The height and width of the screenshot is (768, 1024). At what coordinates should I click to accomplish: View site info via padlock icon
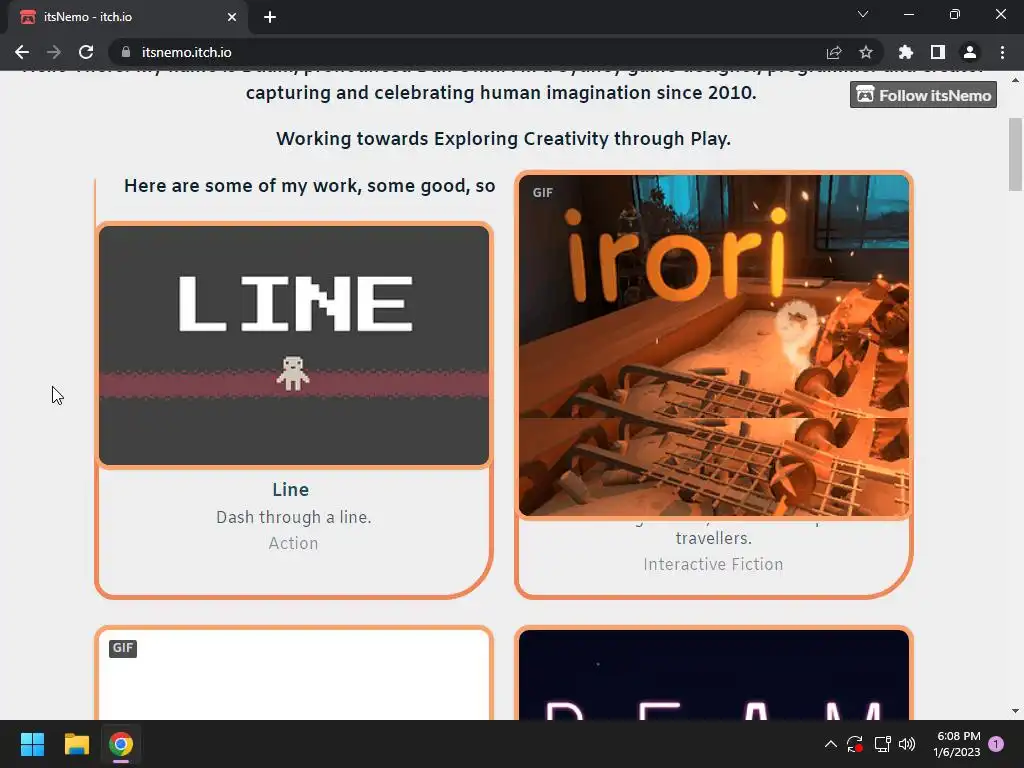126,52
